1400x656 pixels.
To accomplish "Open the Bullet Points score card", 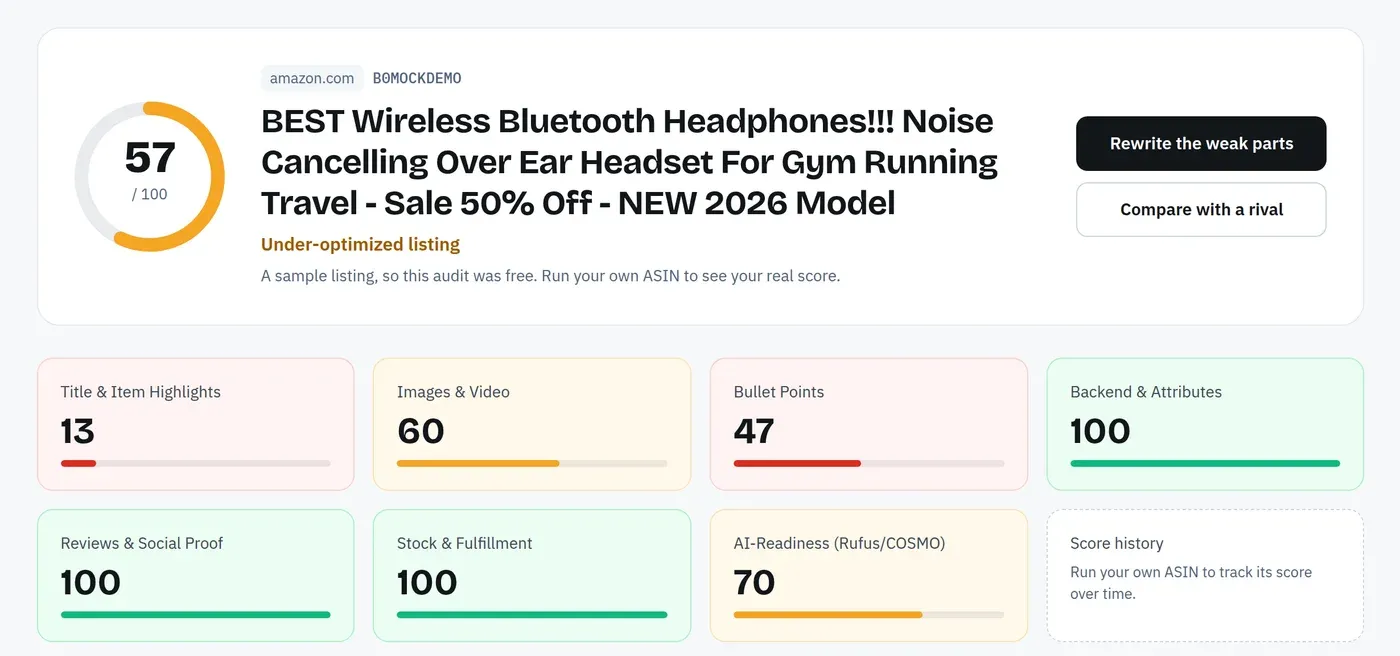I will click(x=869, y=424).
